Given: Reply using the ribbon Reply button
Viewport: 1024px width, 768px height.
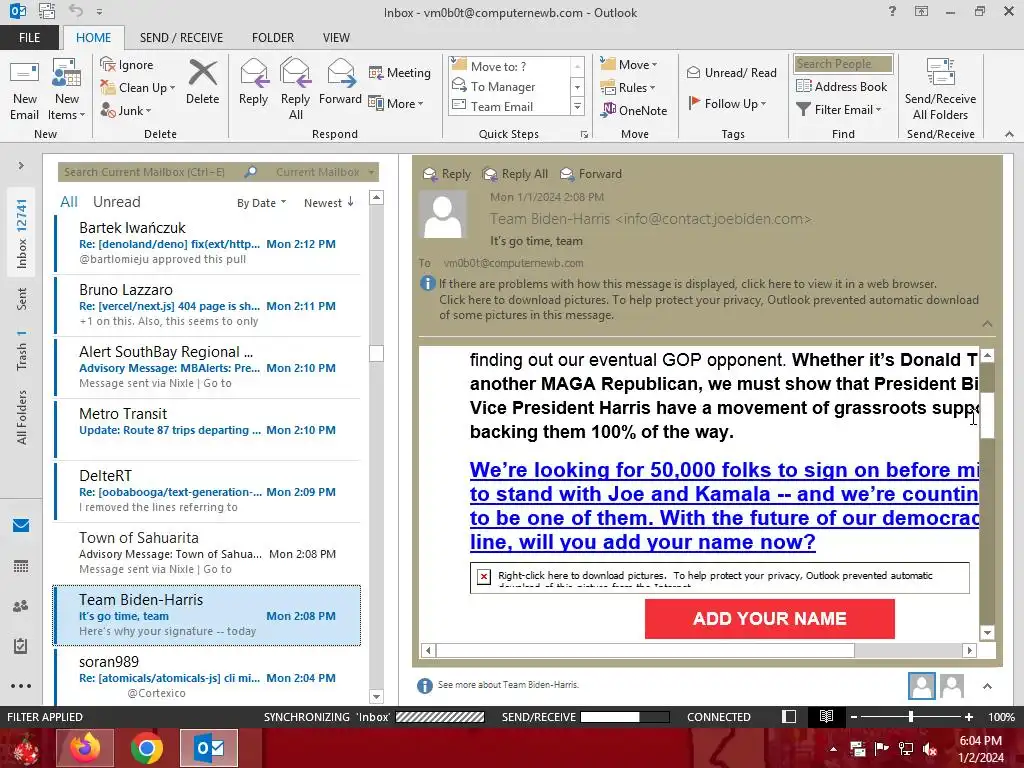Looking at the screenshot, I should [253, 82].
